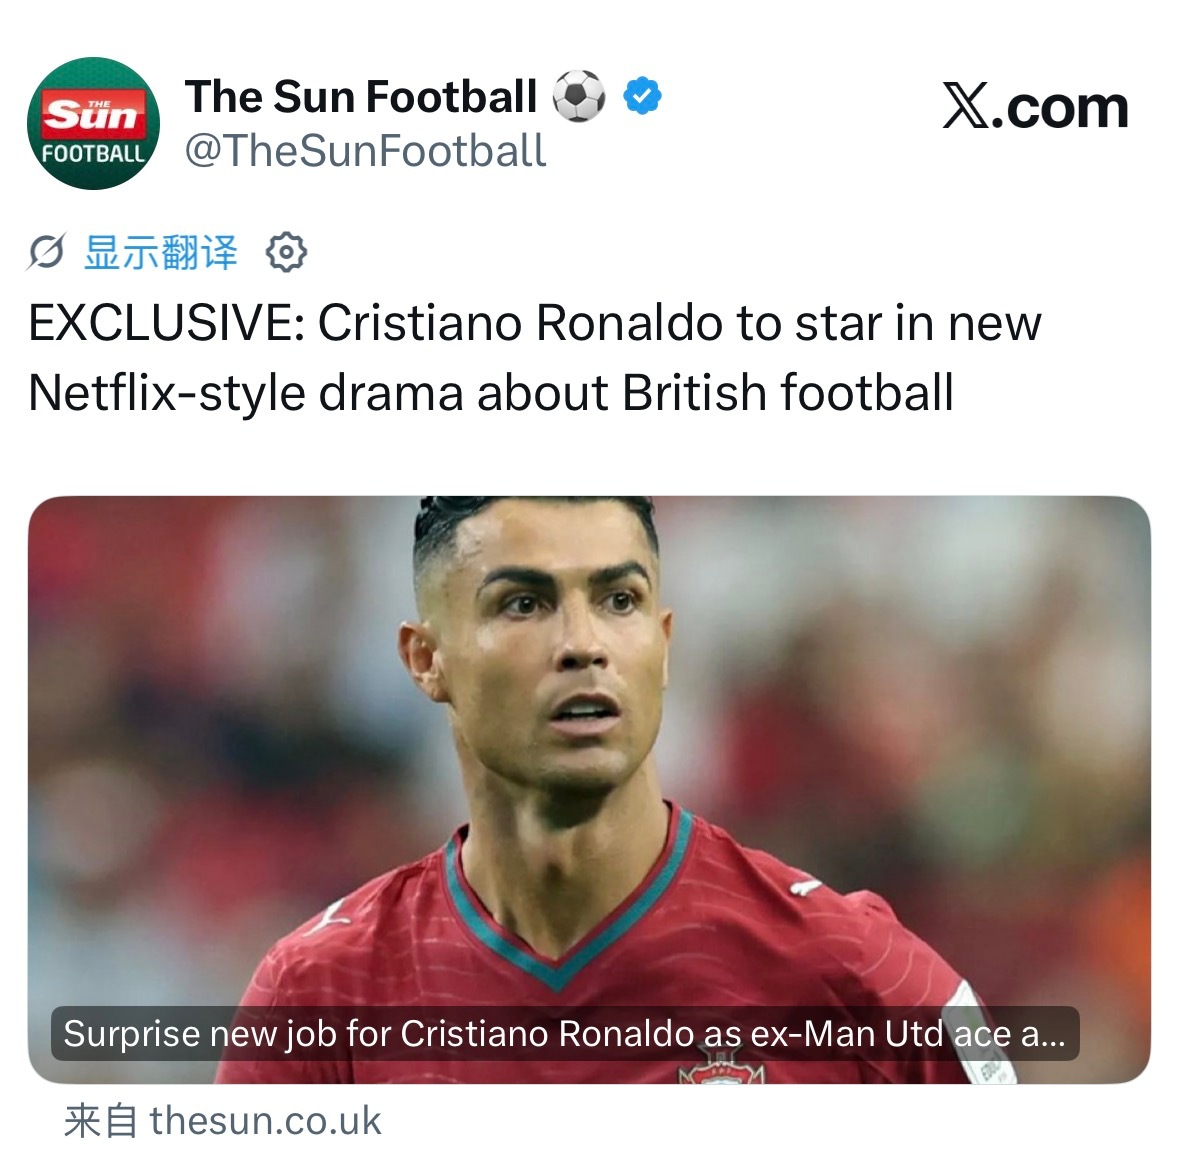
Task: Open thesun.co.uk source link
Action: [265, 1121]
